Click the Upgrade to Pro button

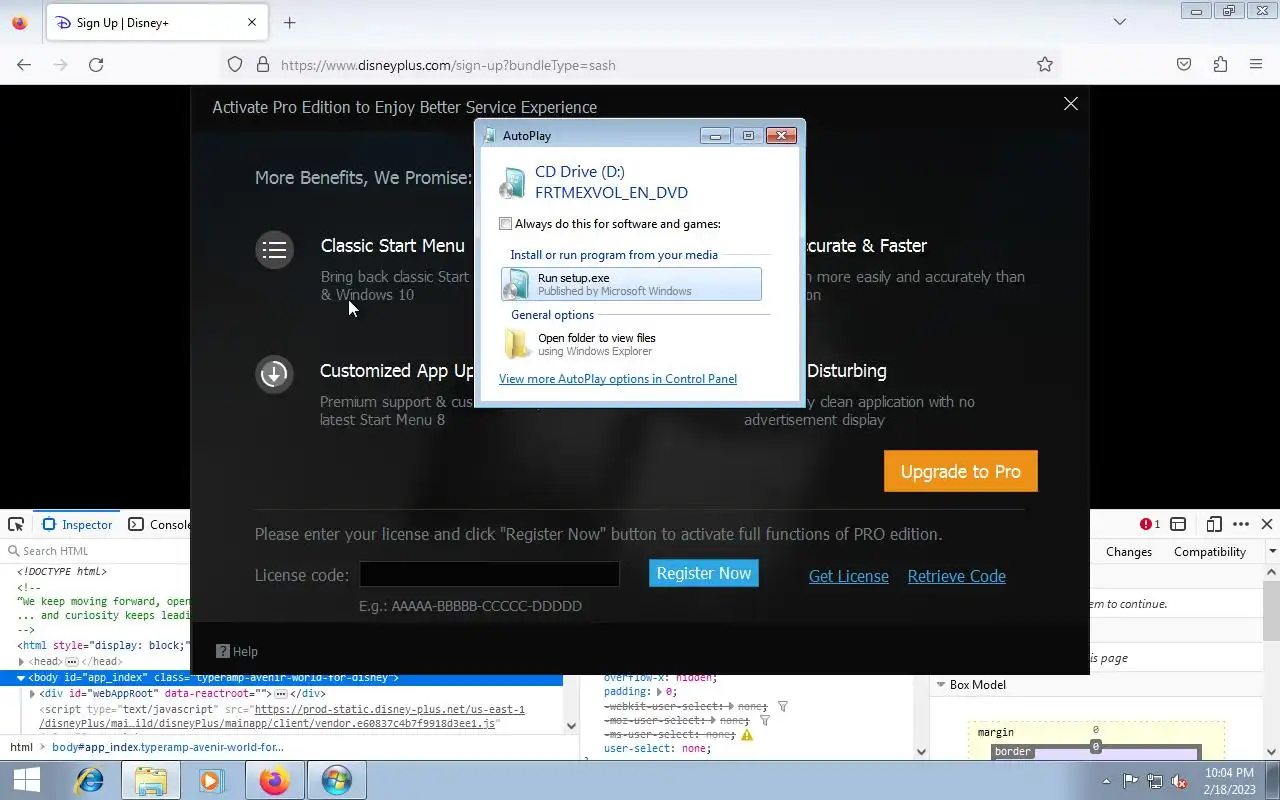click(x=961, y=471)
